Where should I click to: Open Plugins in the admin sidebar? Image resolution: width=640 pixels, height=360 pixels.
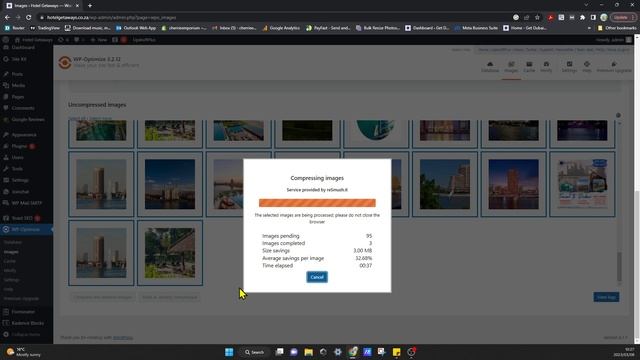coord(20,146)
